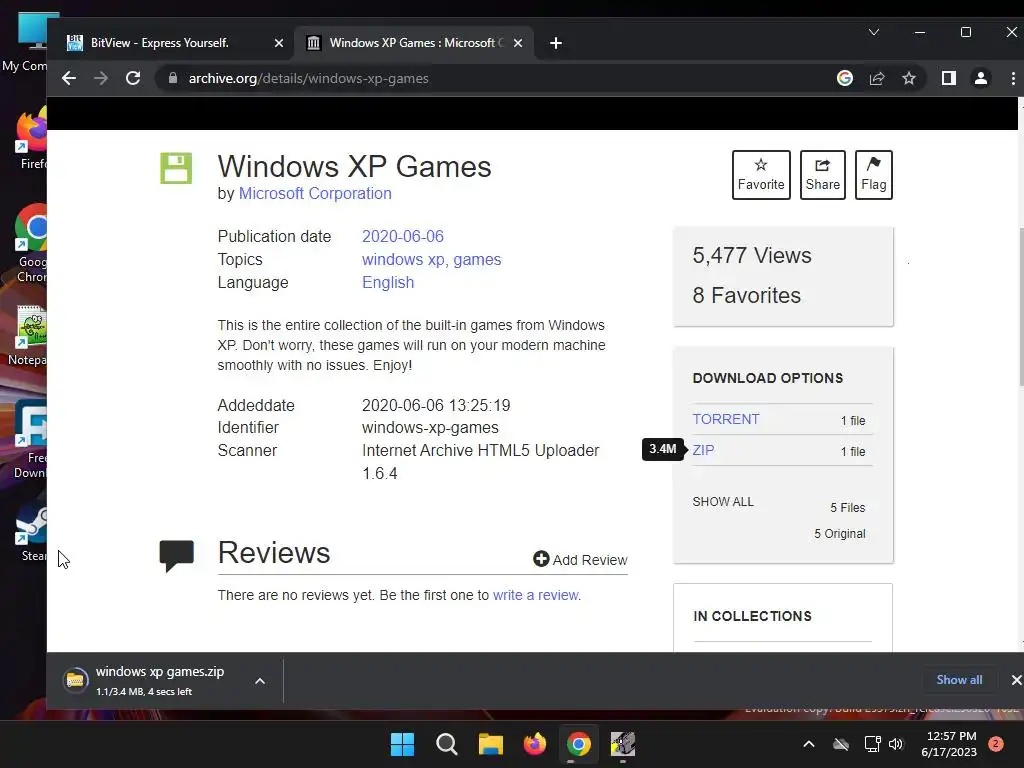
Task: Click the taskbar network icon
Action: (872, 744)
